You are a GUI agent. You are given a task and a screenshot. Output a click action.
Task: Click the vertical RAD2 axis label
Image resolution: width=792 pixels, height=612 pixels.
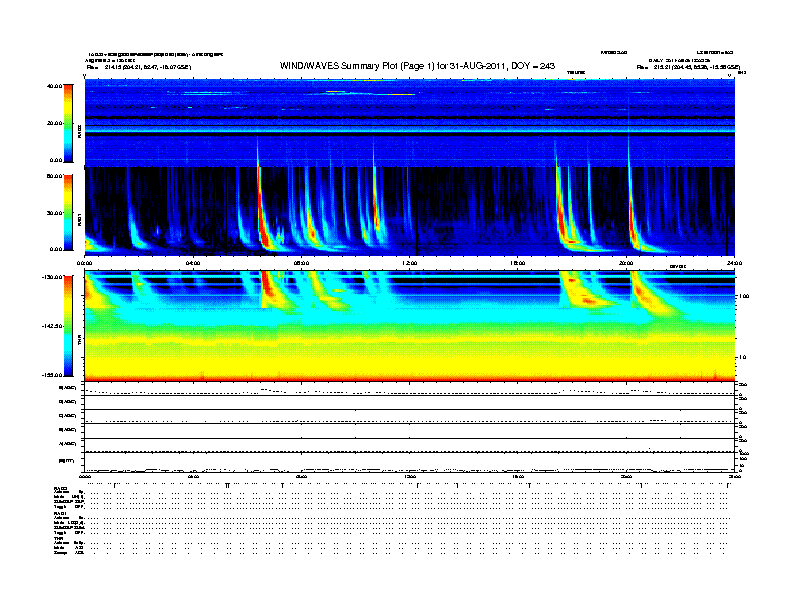pyautogui.click(x=79, y=131)
